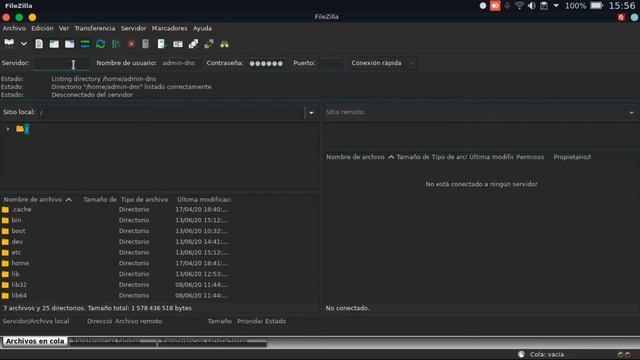
Task: Switch to Transferencias fallidas tab
Action: click(x=112, y=341)
